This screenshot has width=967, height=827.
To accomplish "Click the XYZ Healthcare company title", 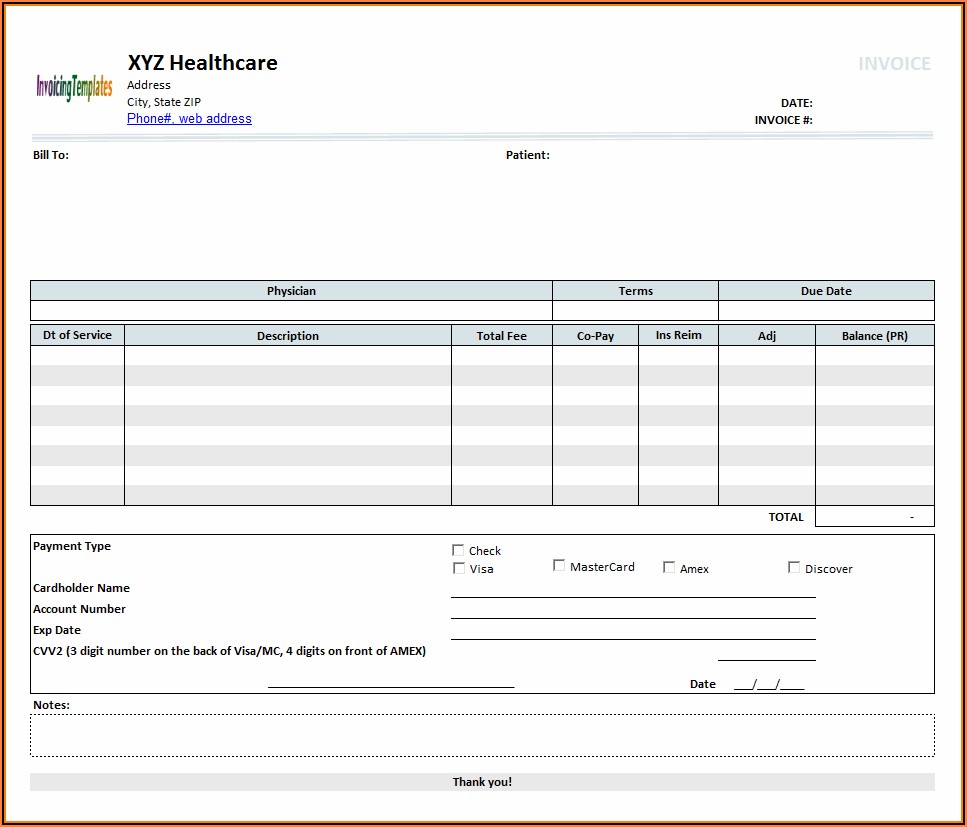I will click(203, 63).
